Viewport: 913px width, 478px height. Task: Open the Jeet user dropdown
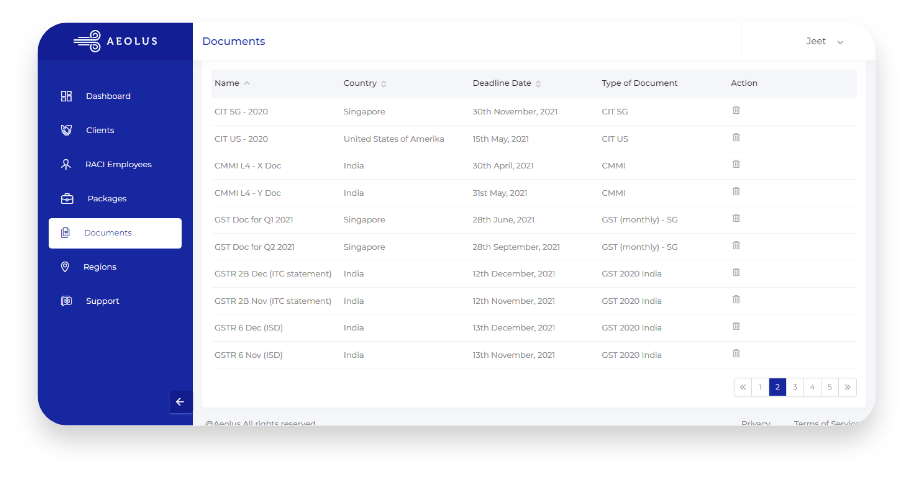pos(824,41)
